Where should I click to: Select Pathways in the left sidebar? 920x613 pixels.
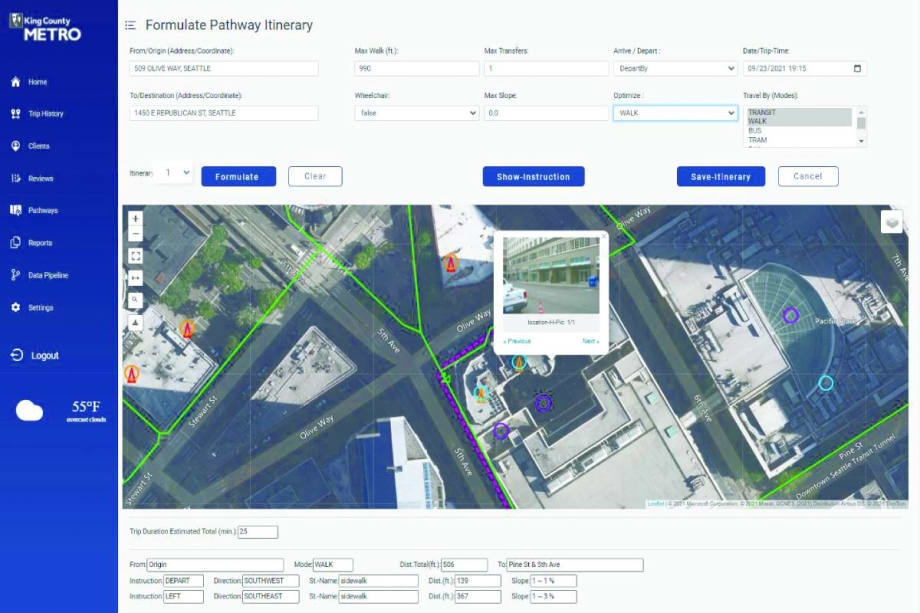[x=45, y=210]
